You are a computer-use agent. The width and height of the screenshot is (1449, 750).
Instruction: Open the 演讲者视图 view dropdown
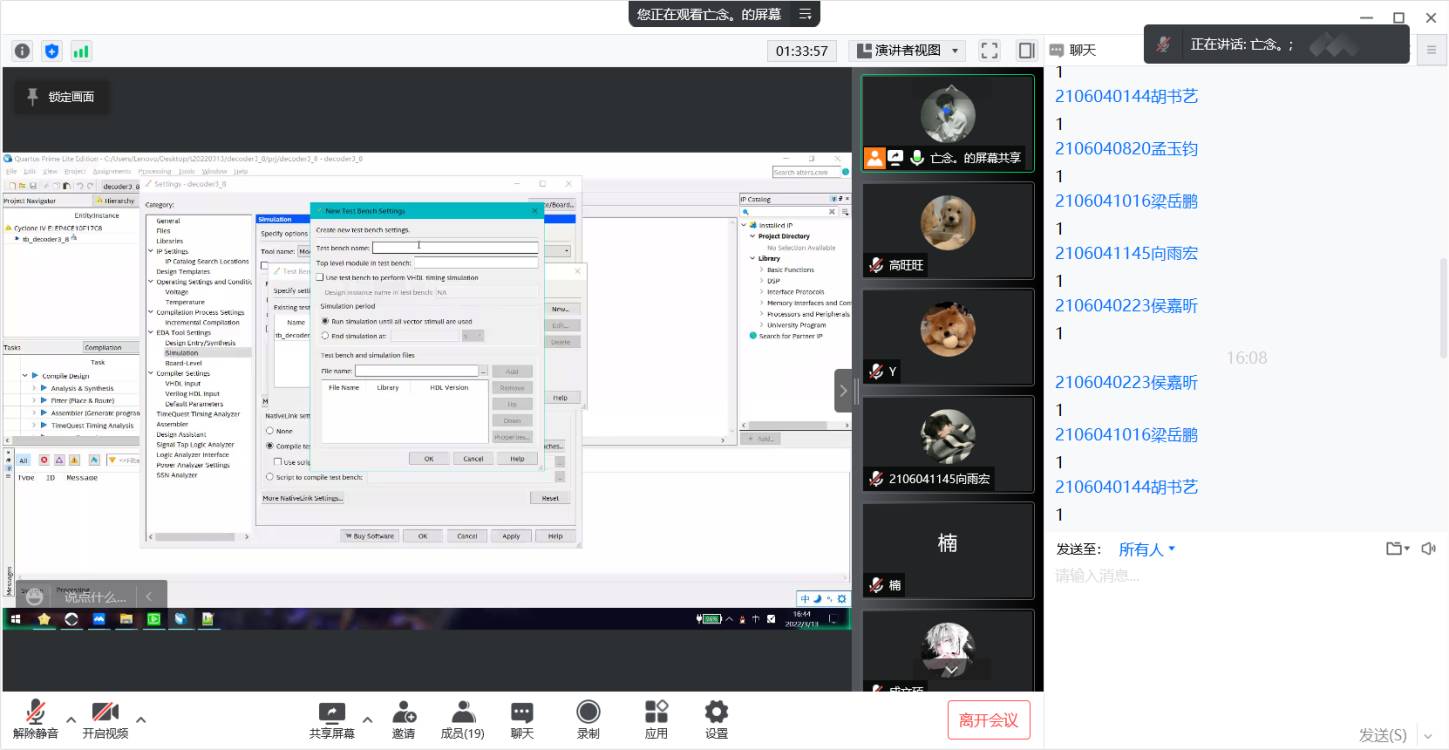point(907,50)
